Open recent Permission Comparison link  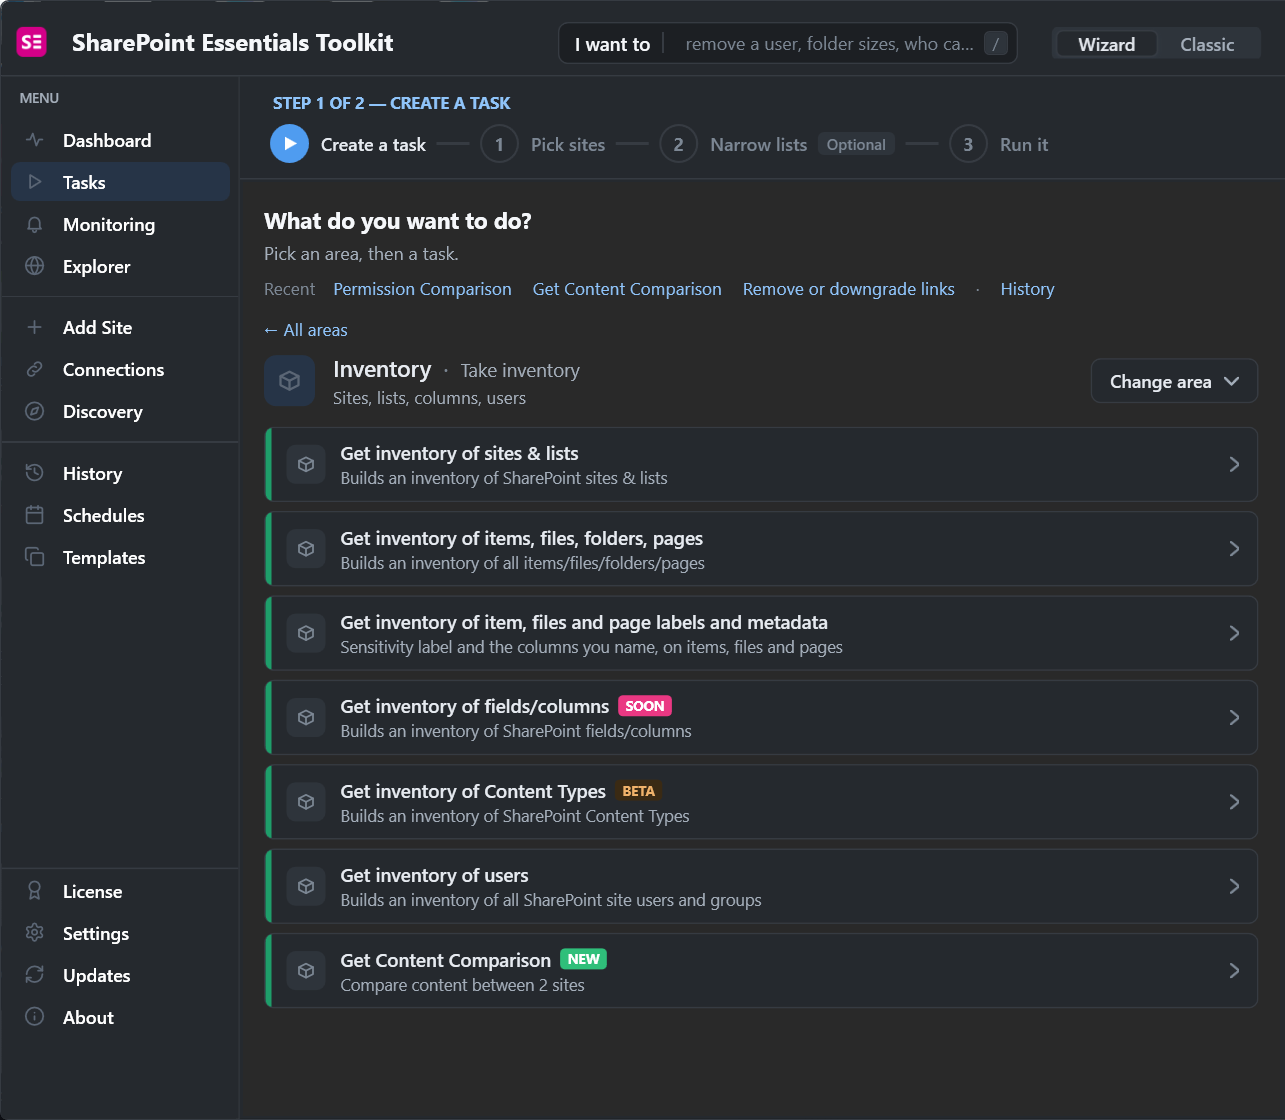[422, 289]
